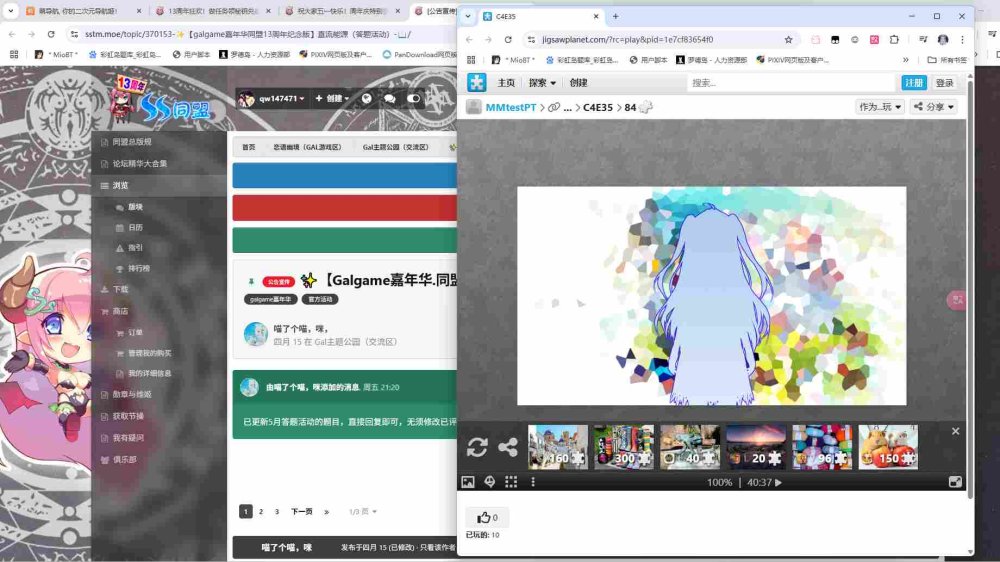Open a new tab in the front Chrome window
This screenshot has height=562, width=1000.
pyautogui.click(x=615, y=17)
